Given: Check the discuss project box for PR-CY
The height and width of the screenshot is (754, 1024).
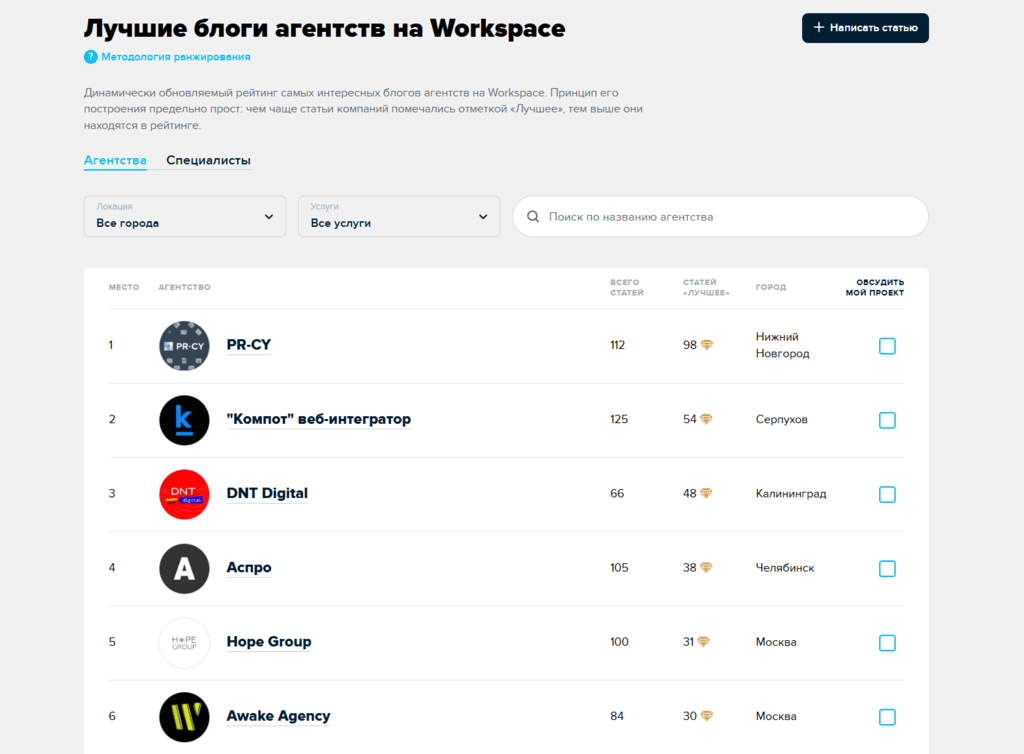Looking at the screenshot, I should tap(887, 346).
